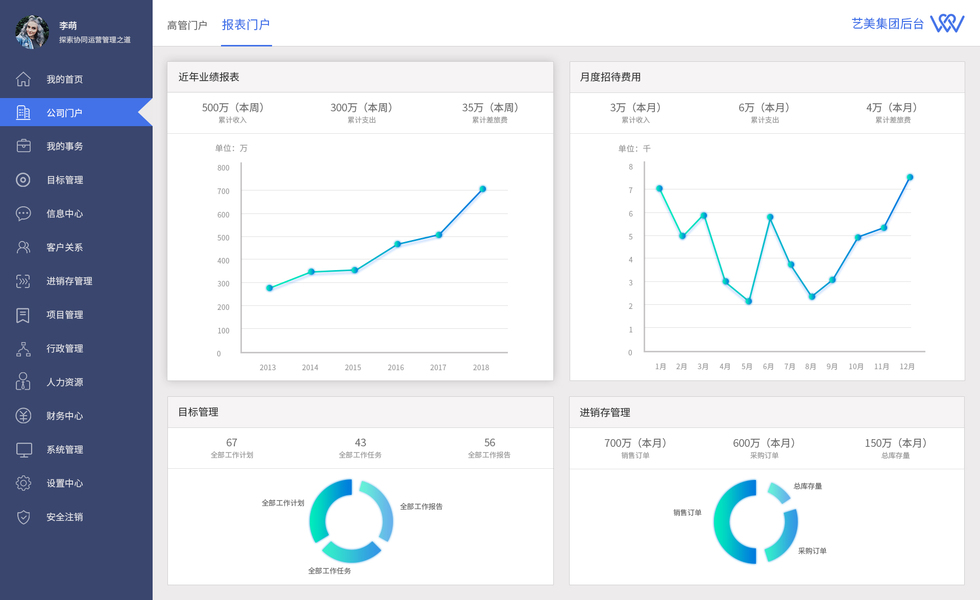Click the 艺美集团后台 title text
Image resolution: width=980 pixels, height=600 pixels.
[x=888, y=24]
